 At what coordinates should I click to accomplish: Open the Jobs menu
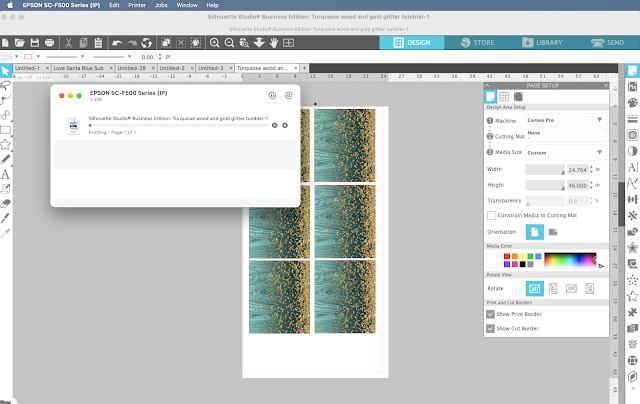pyautogui.click(x=161, y=5)
